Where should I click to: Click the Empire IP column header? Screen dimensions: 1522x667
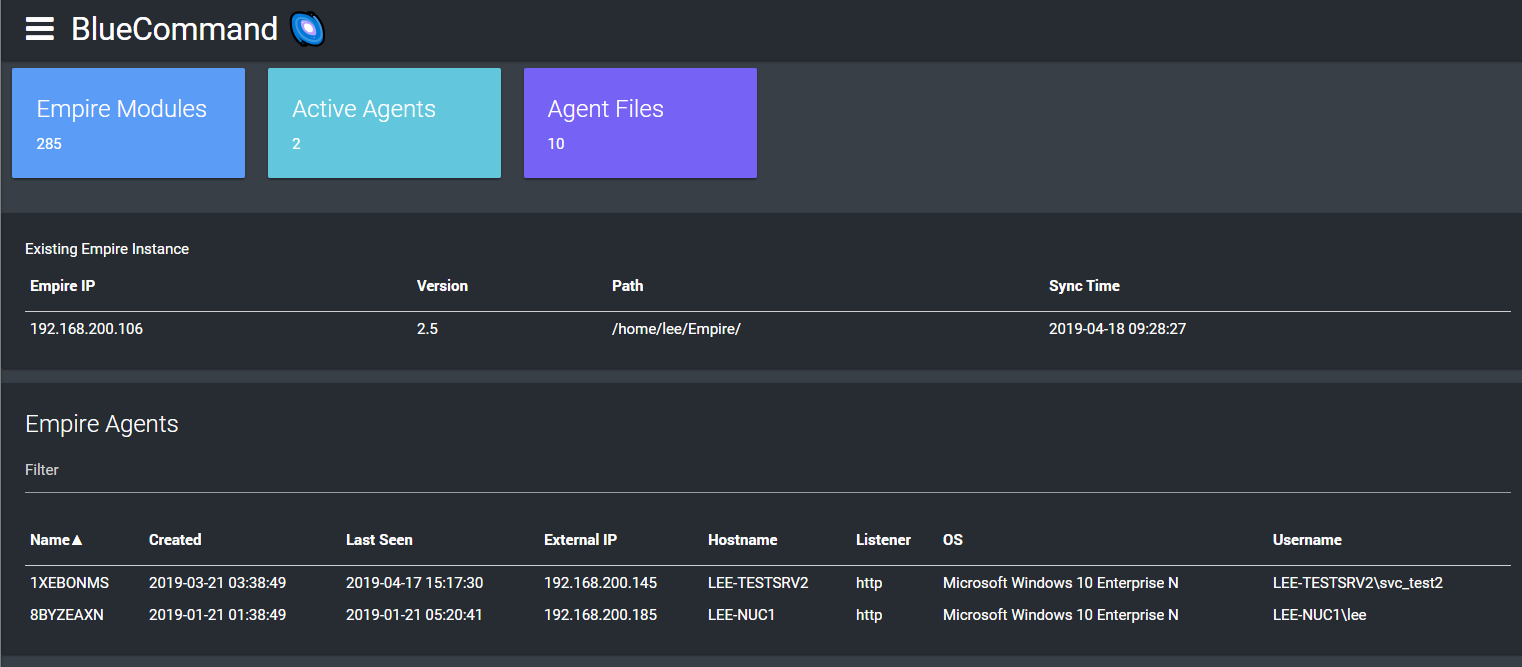(x=63, y=286)
